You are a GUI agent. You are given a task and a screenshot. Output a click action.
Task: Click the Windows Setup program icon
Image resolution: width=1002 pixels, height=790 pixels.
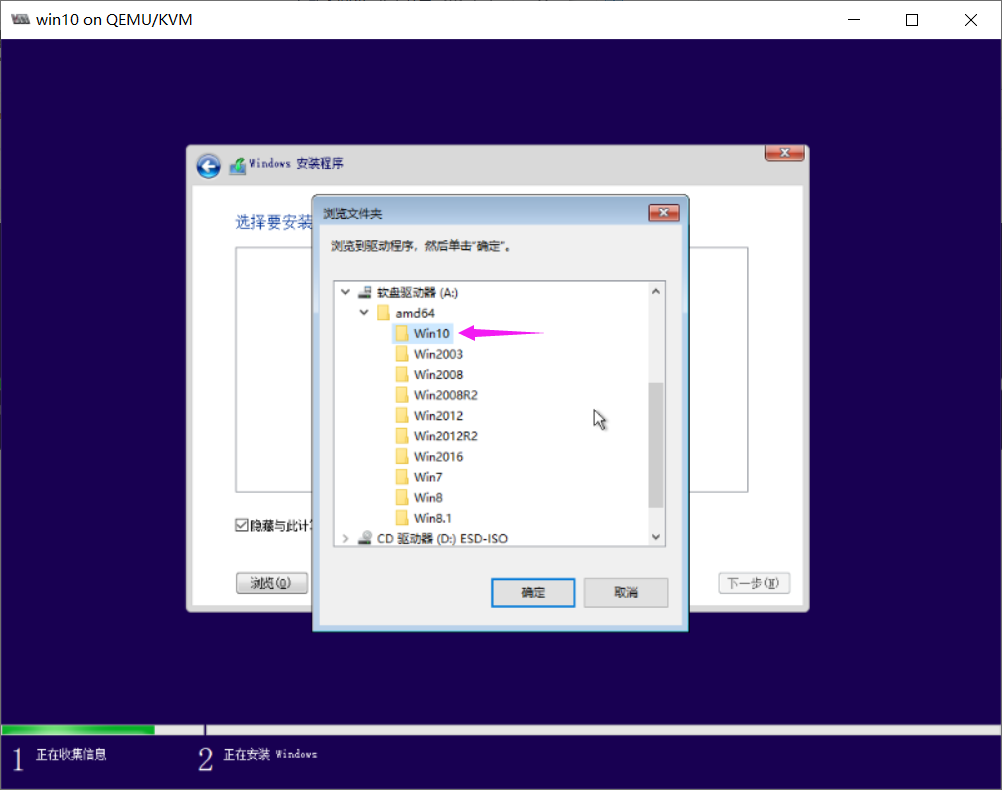(238, 166)
